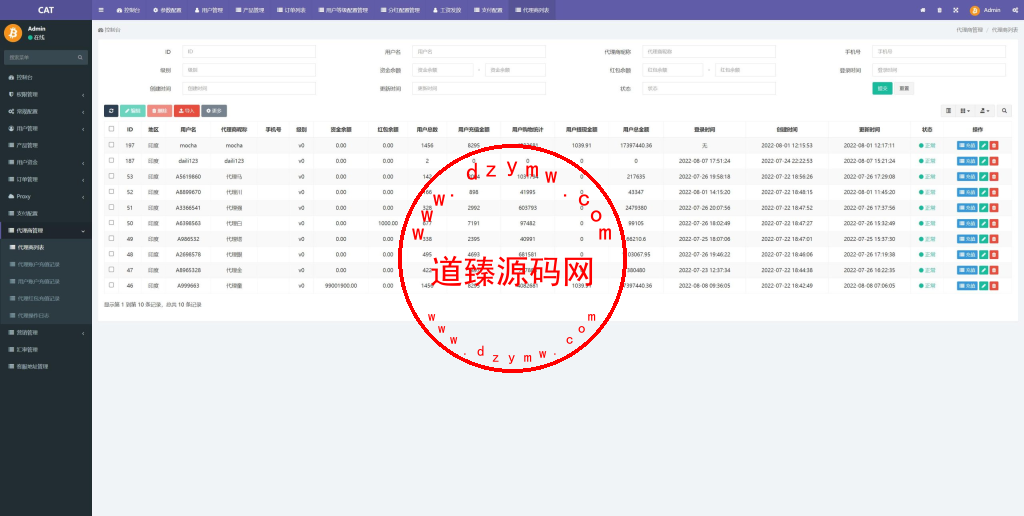Viewport: 1024px width, 516px height.
Task: Expand the sidebar 用户管理 menu
Action: click(x=46, y=128)
